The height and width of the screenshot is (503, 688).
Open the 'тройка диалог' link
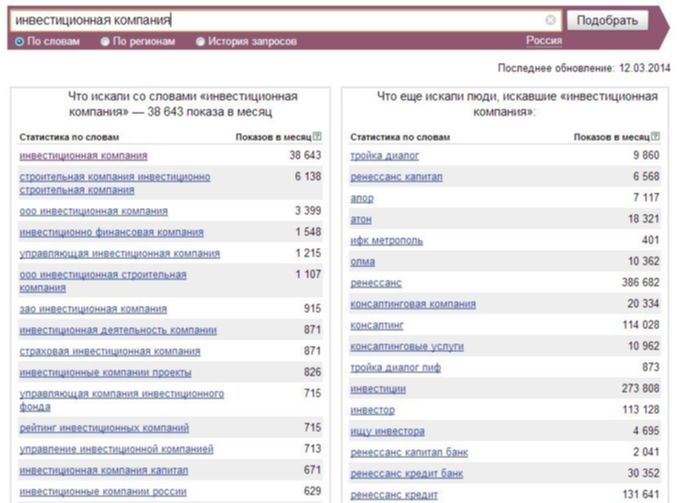(x=384, y=155)
